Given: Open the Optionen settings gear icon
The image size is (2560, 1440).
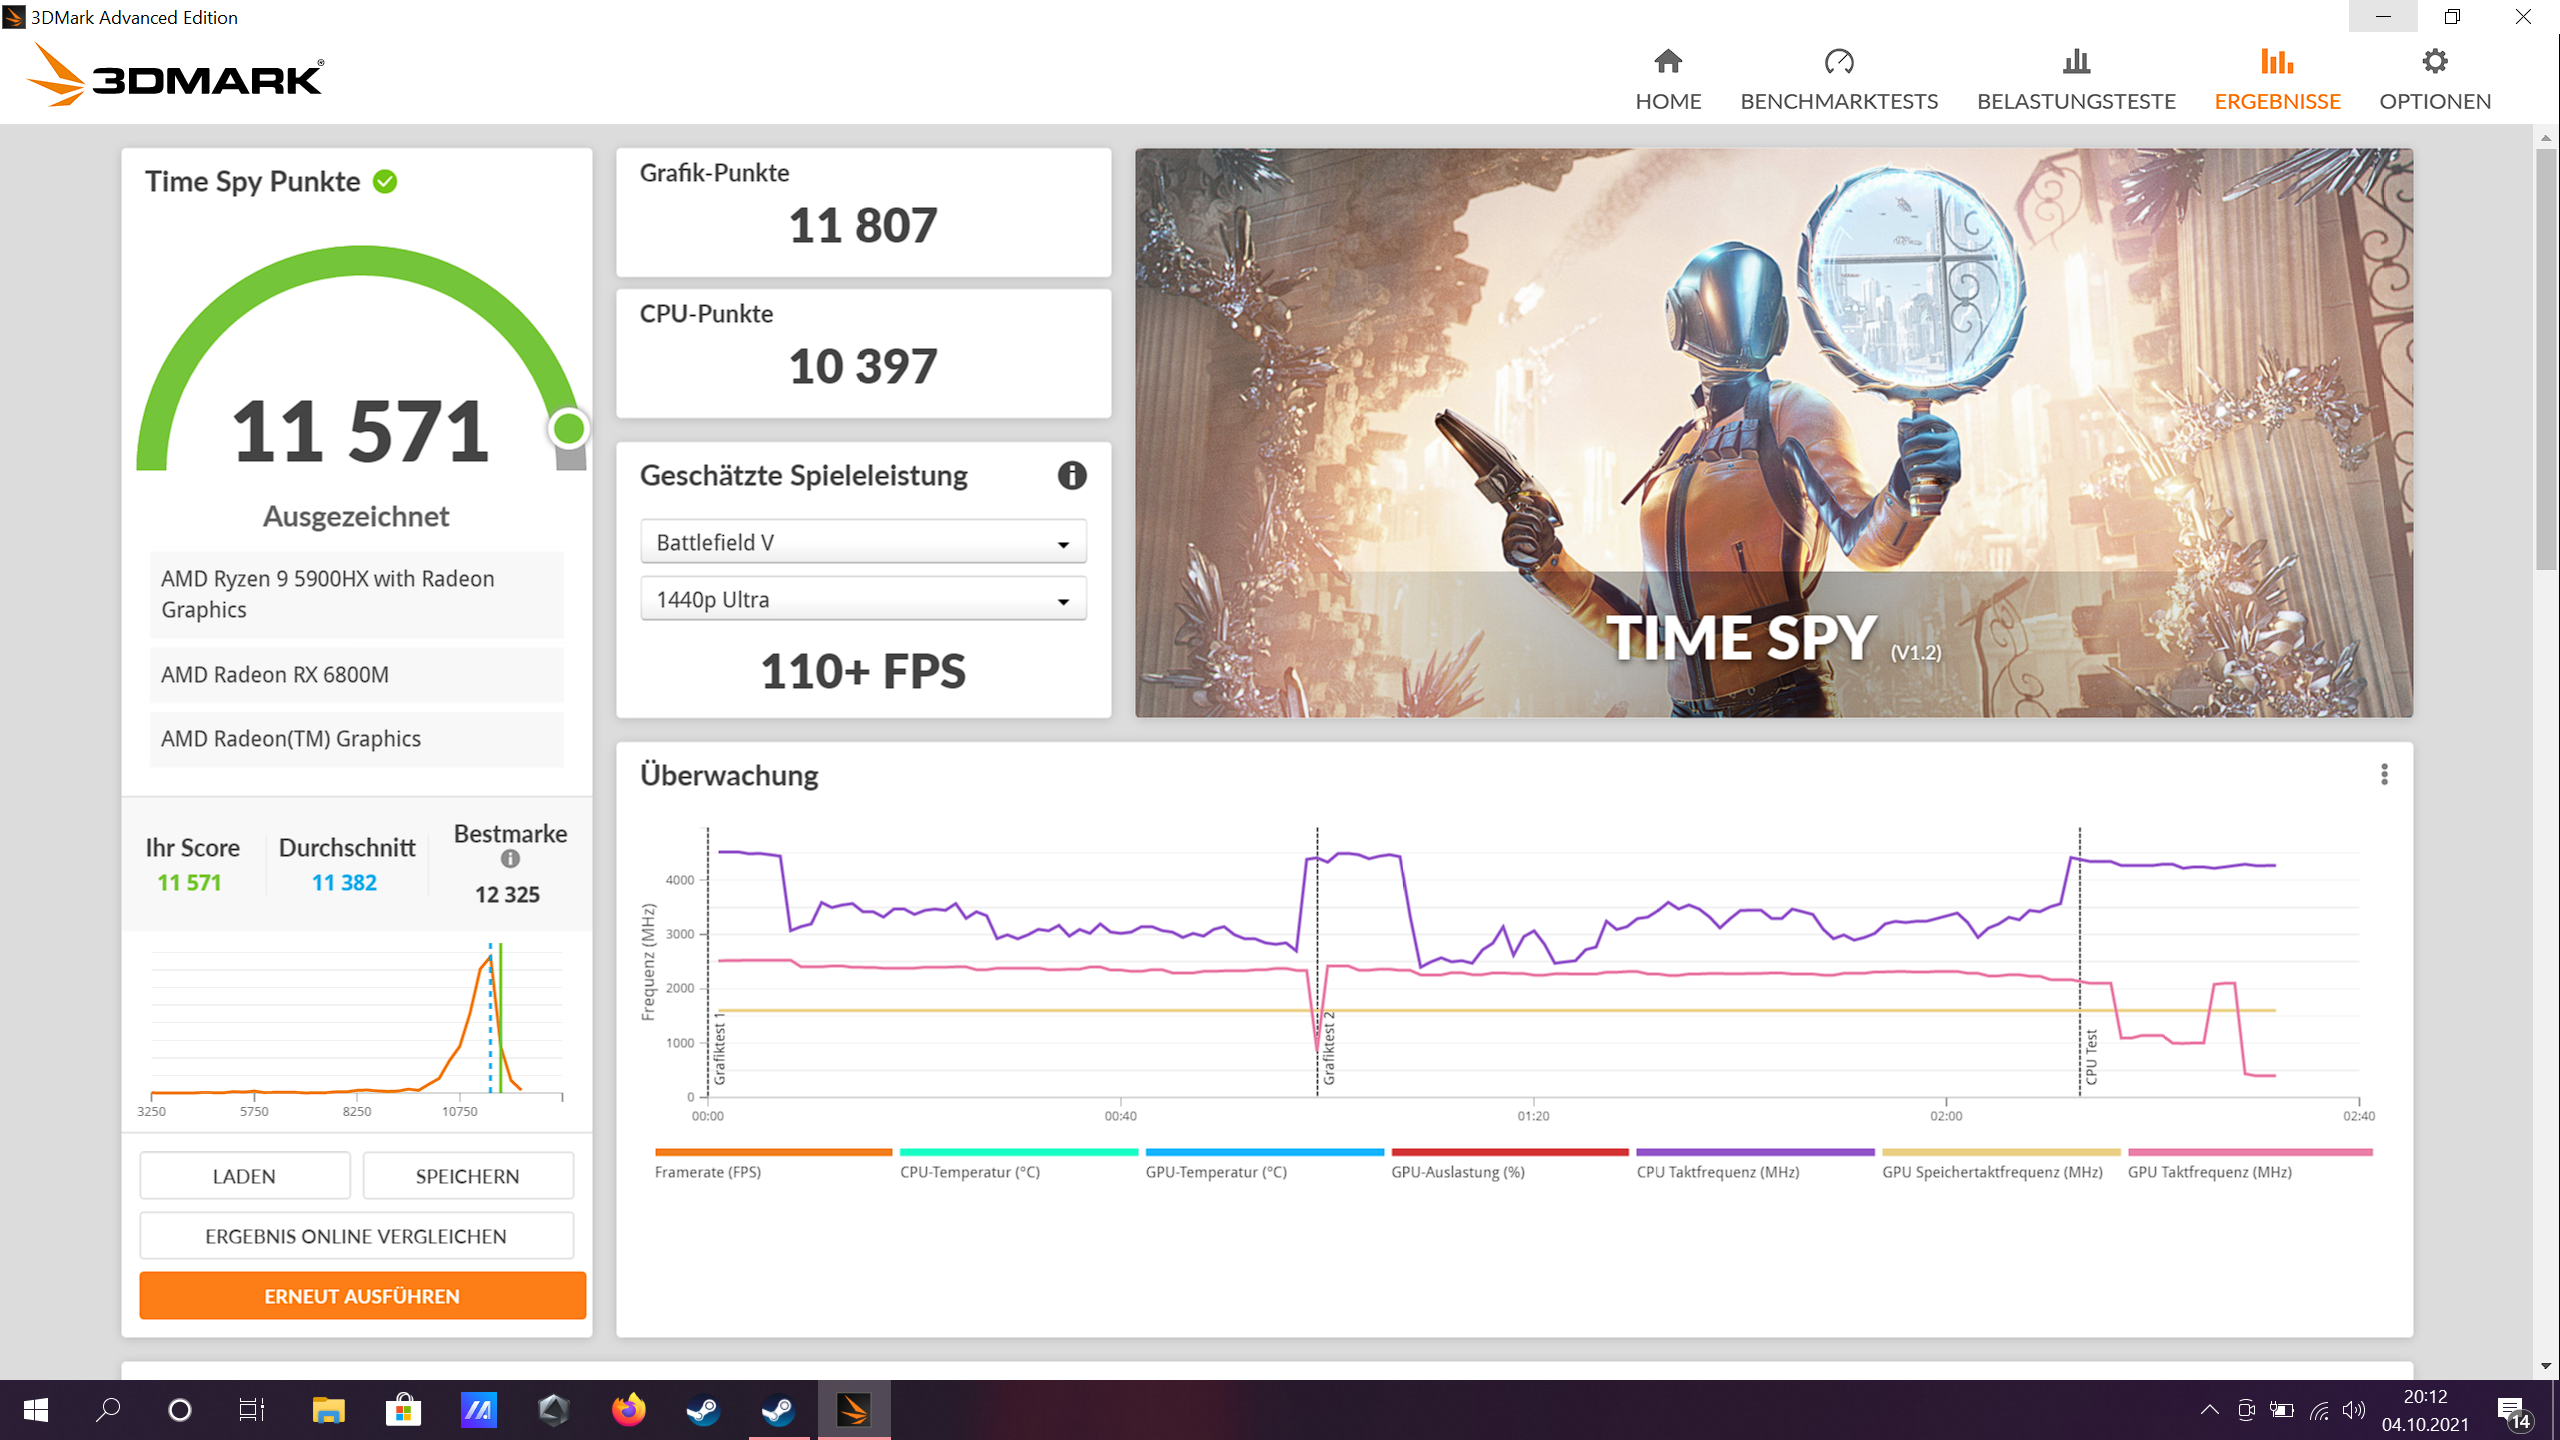Looking at the screenshot, I should pos(2436,60).
